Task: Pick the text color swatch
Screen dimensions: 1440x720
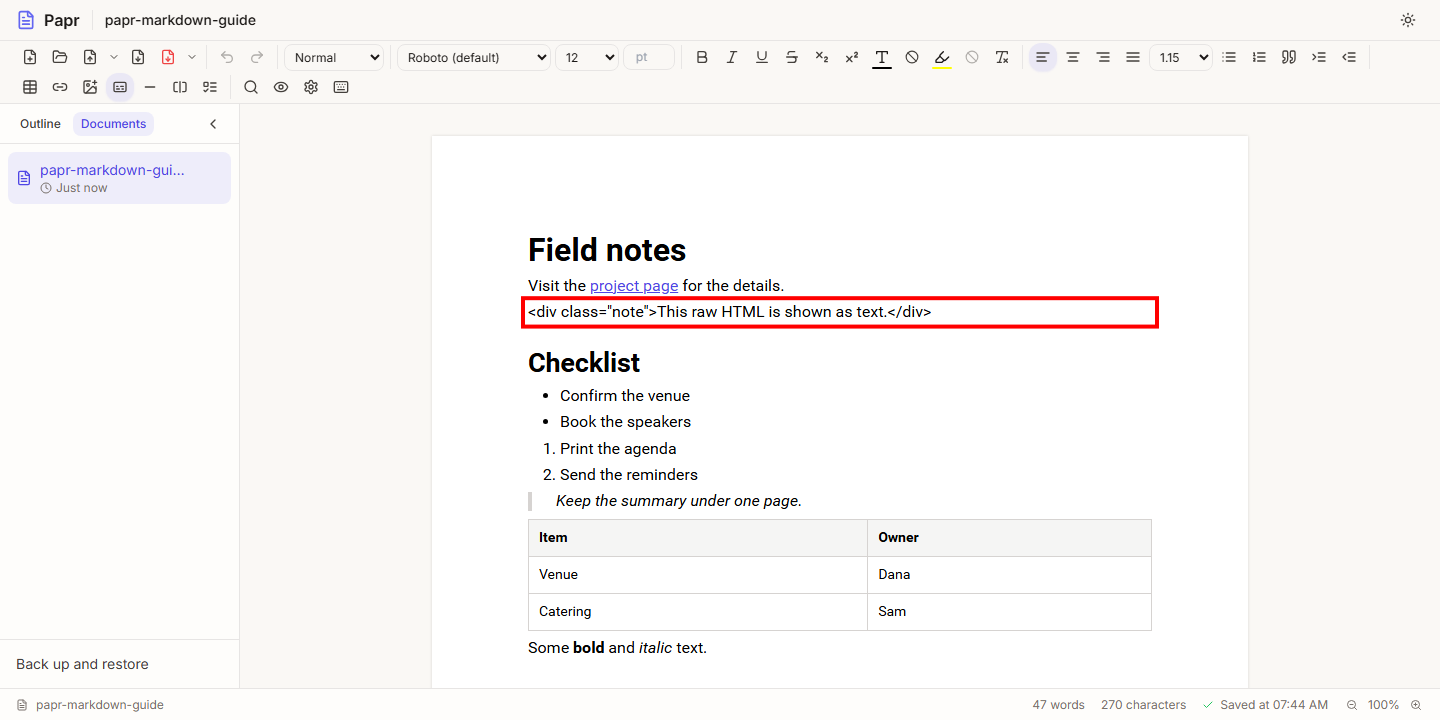Action: 882,57
